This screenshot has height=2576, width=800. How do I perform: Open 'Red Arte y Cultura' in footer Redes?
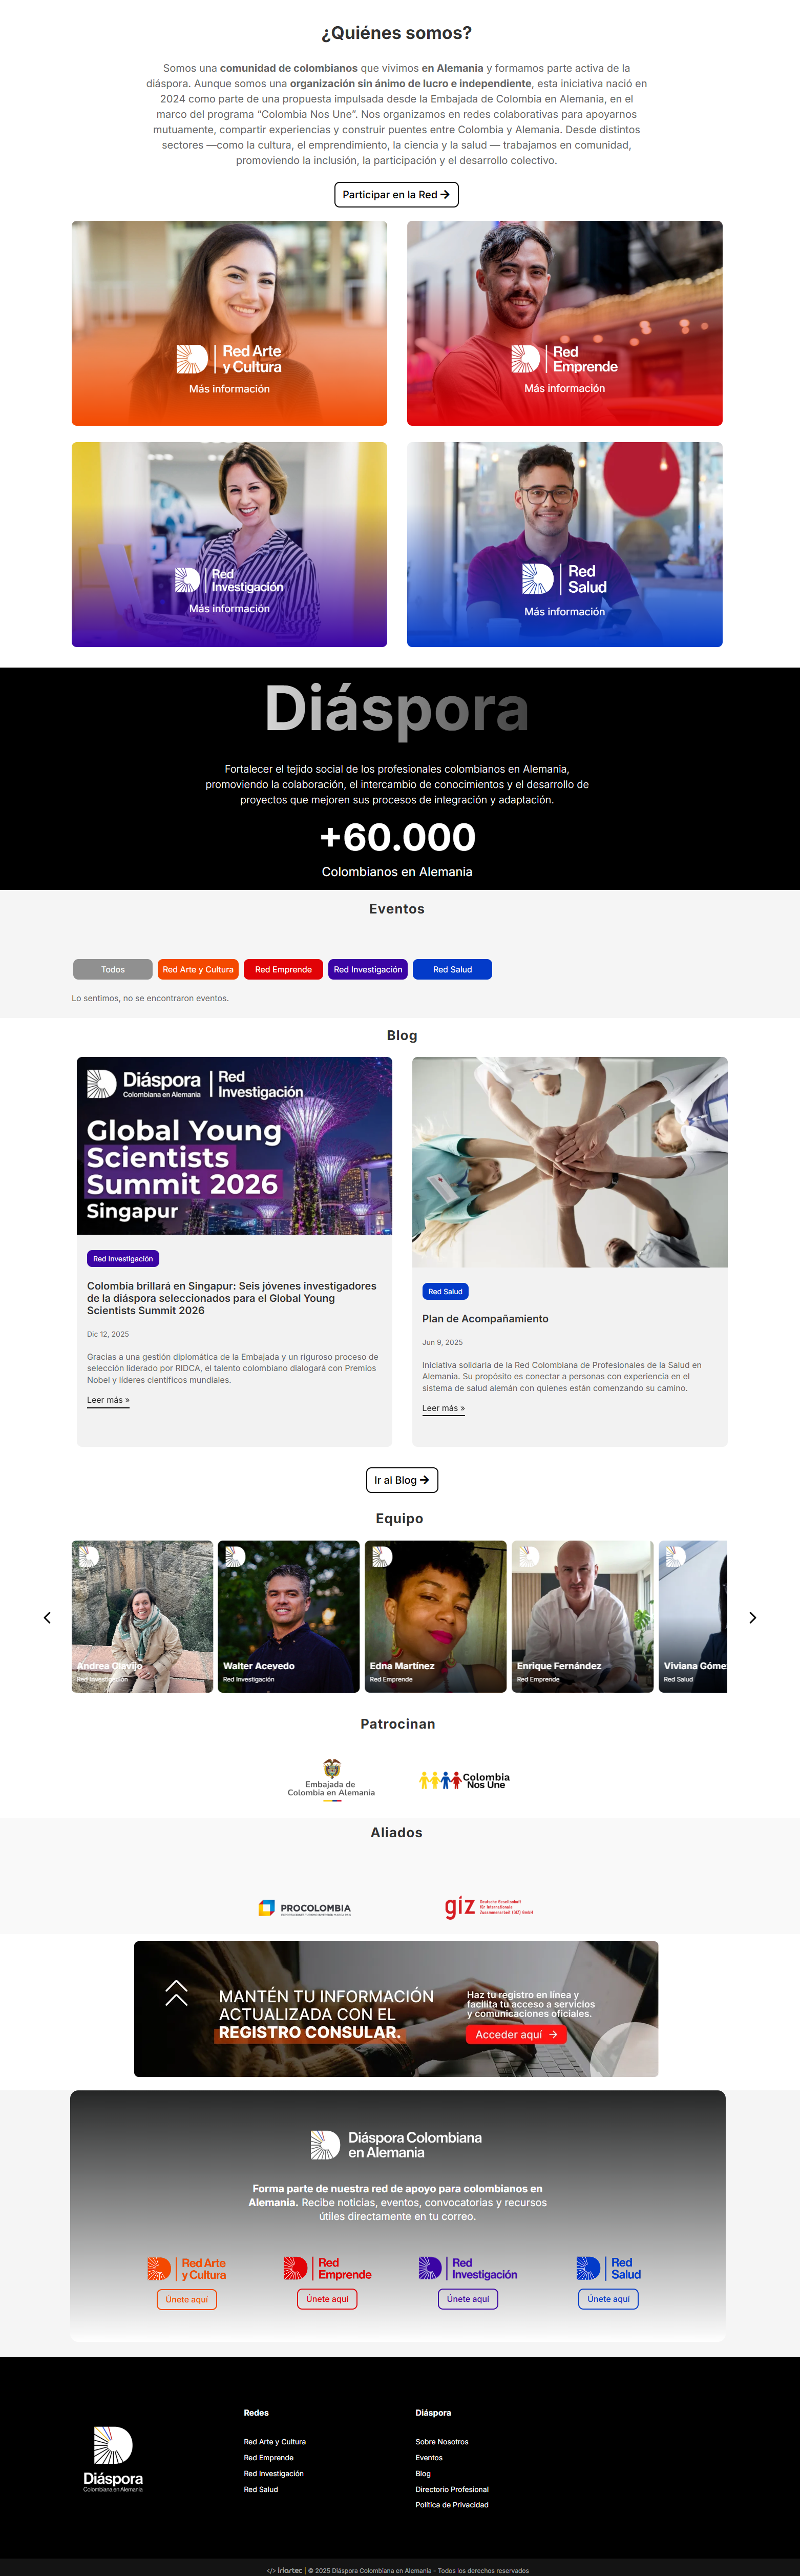coord(275,2442)
